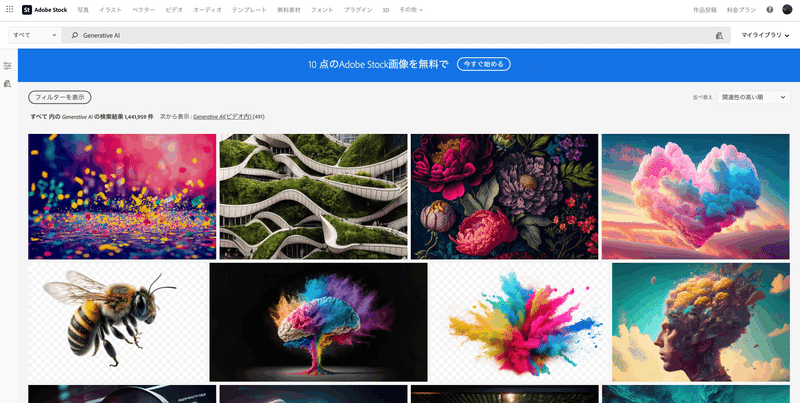The image size is (800, 403).
Task: Open the dark floral peonies thumbnail
Action: click(x=505, y=196)
